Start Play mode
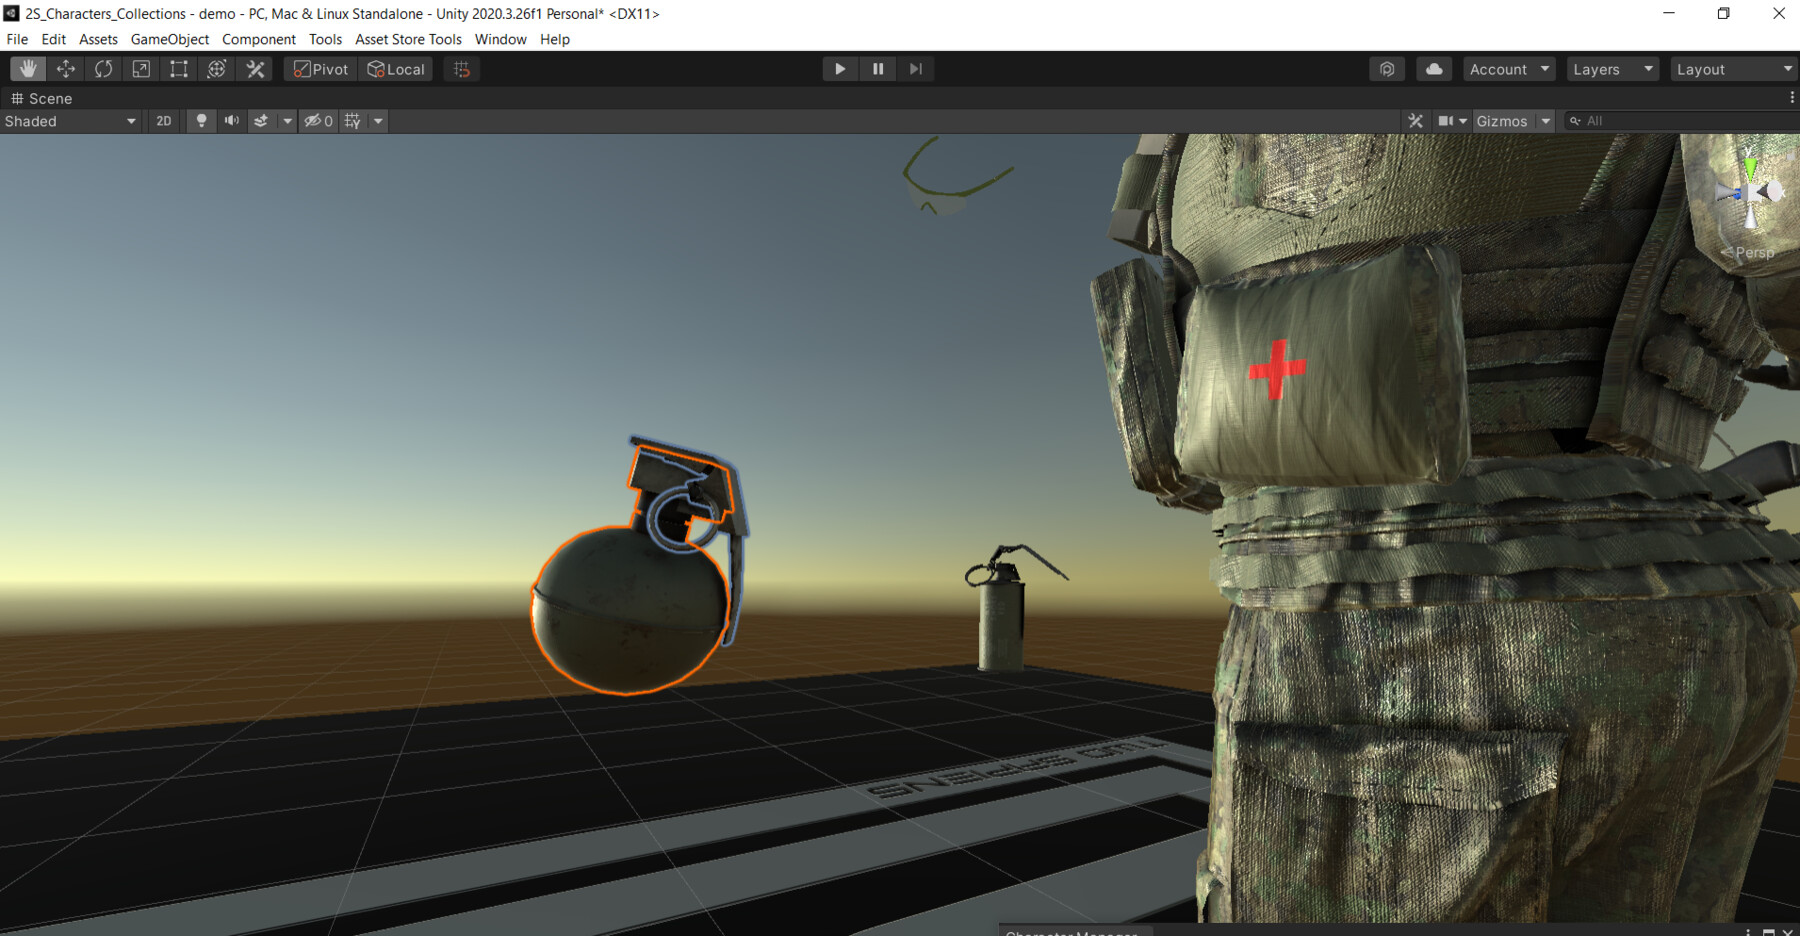The height and width of the screenshot is (936, 1800). (840, 69)
